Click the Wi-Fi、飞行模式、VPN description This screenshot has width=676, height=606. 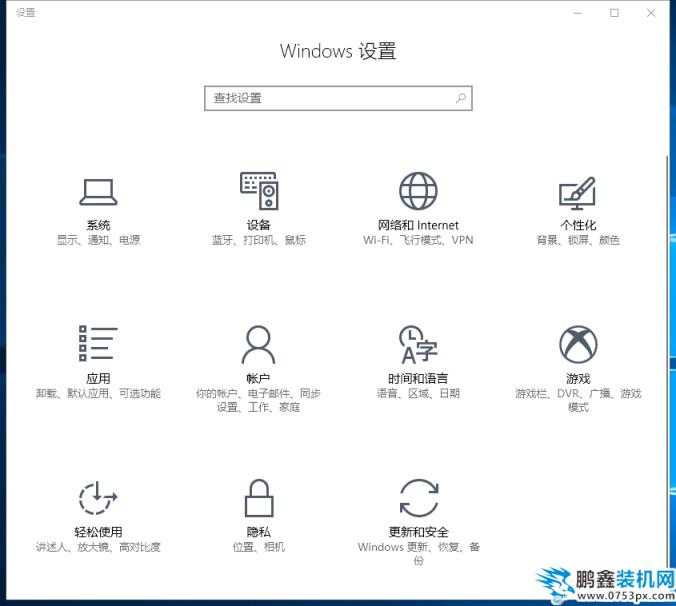point(418,240)
